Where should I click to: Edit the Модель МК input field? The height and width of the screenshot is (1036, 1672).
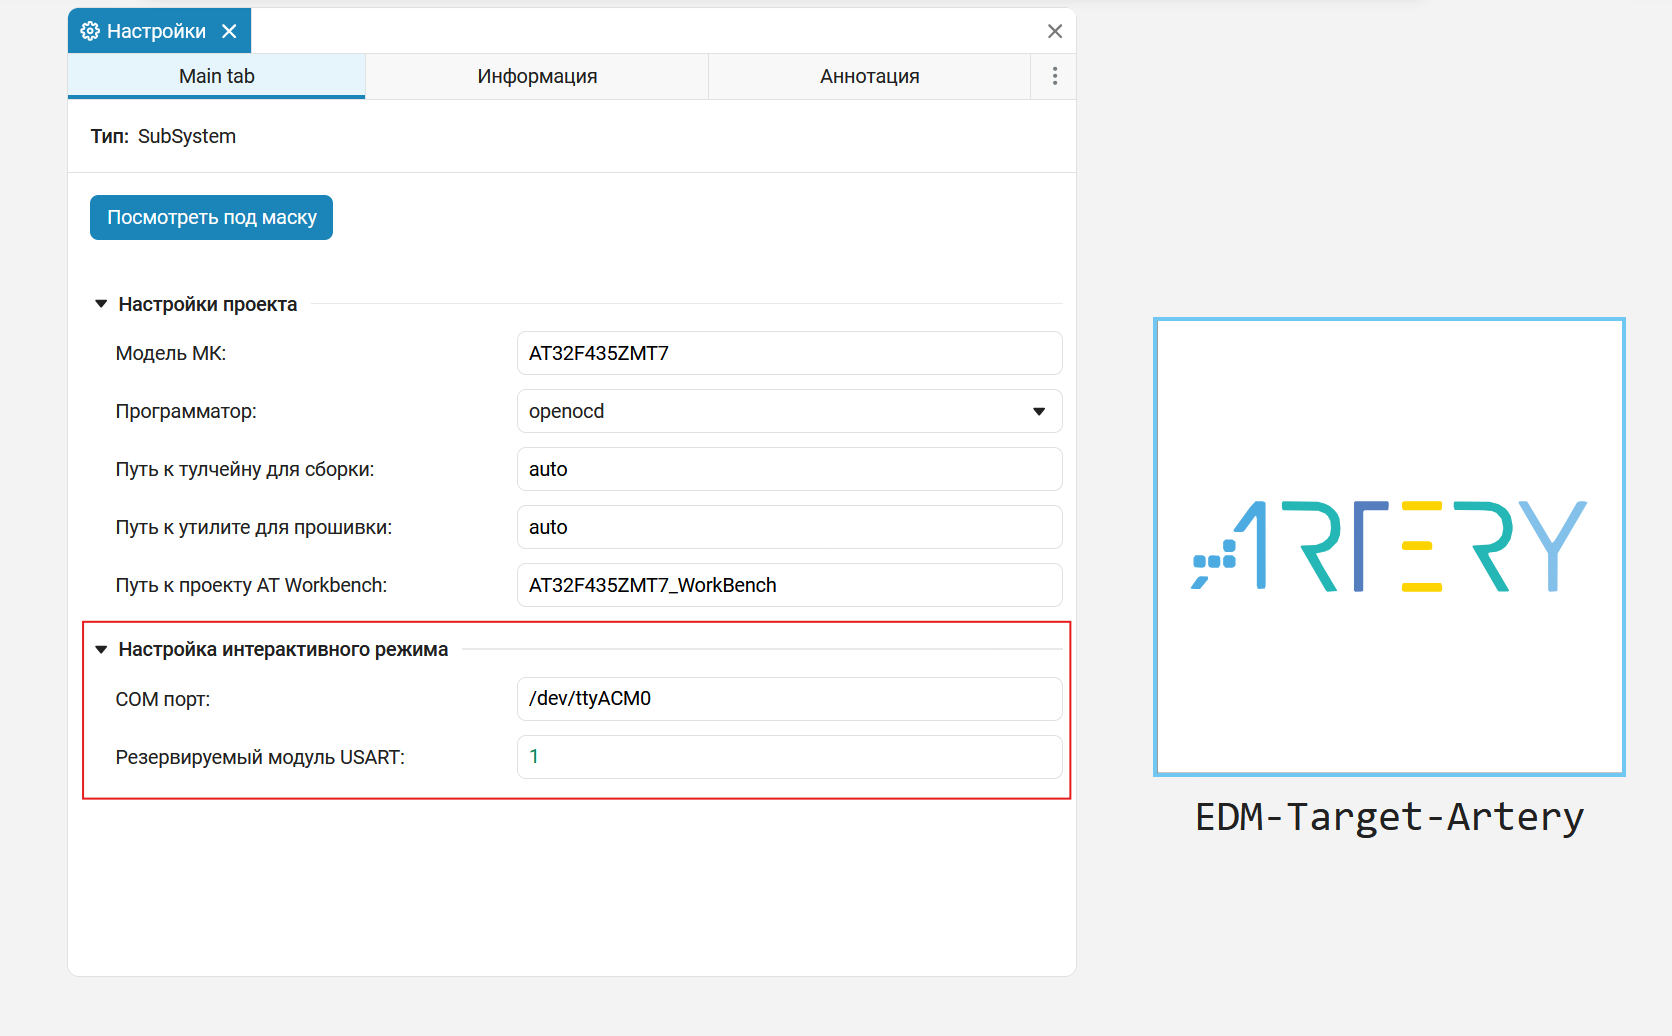coord(790,353)
